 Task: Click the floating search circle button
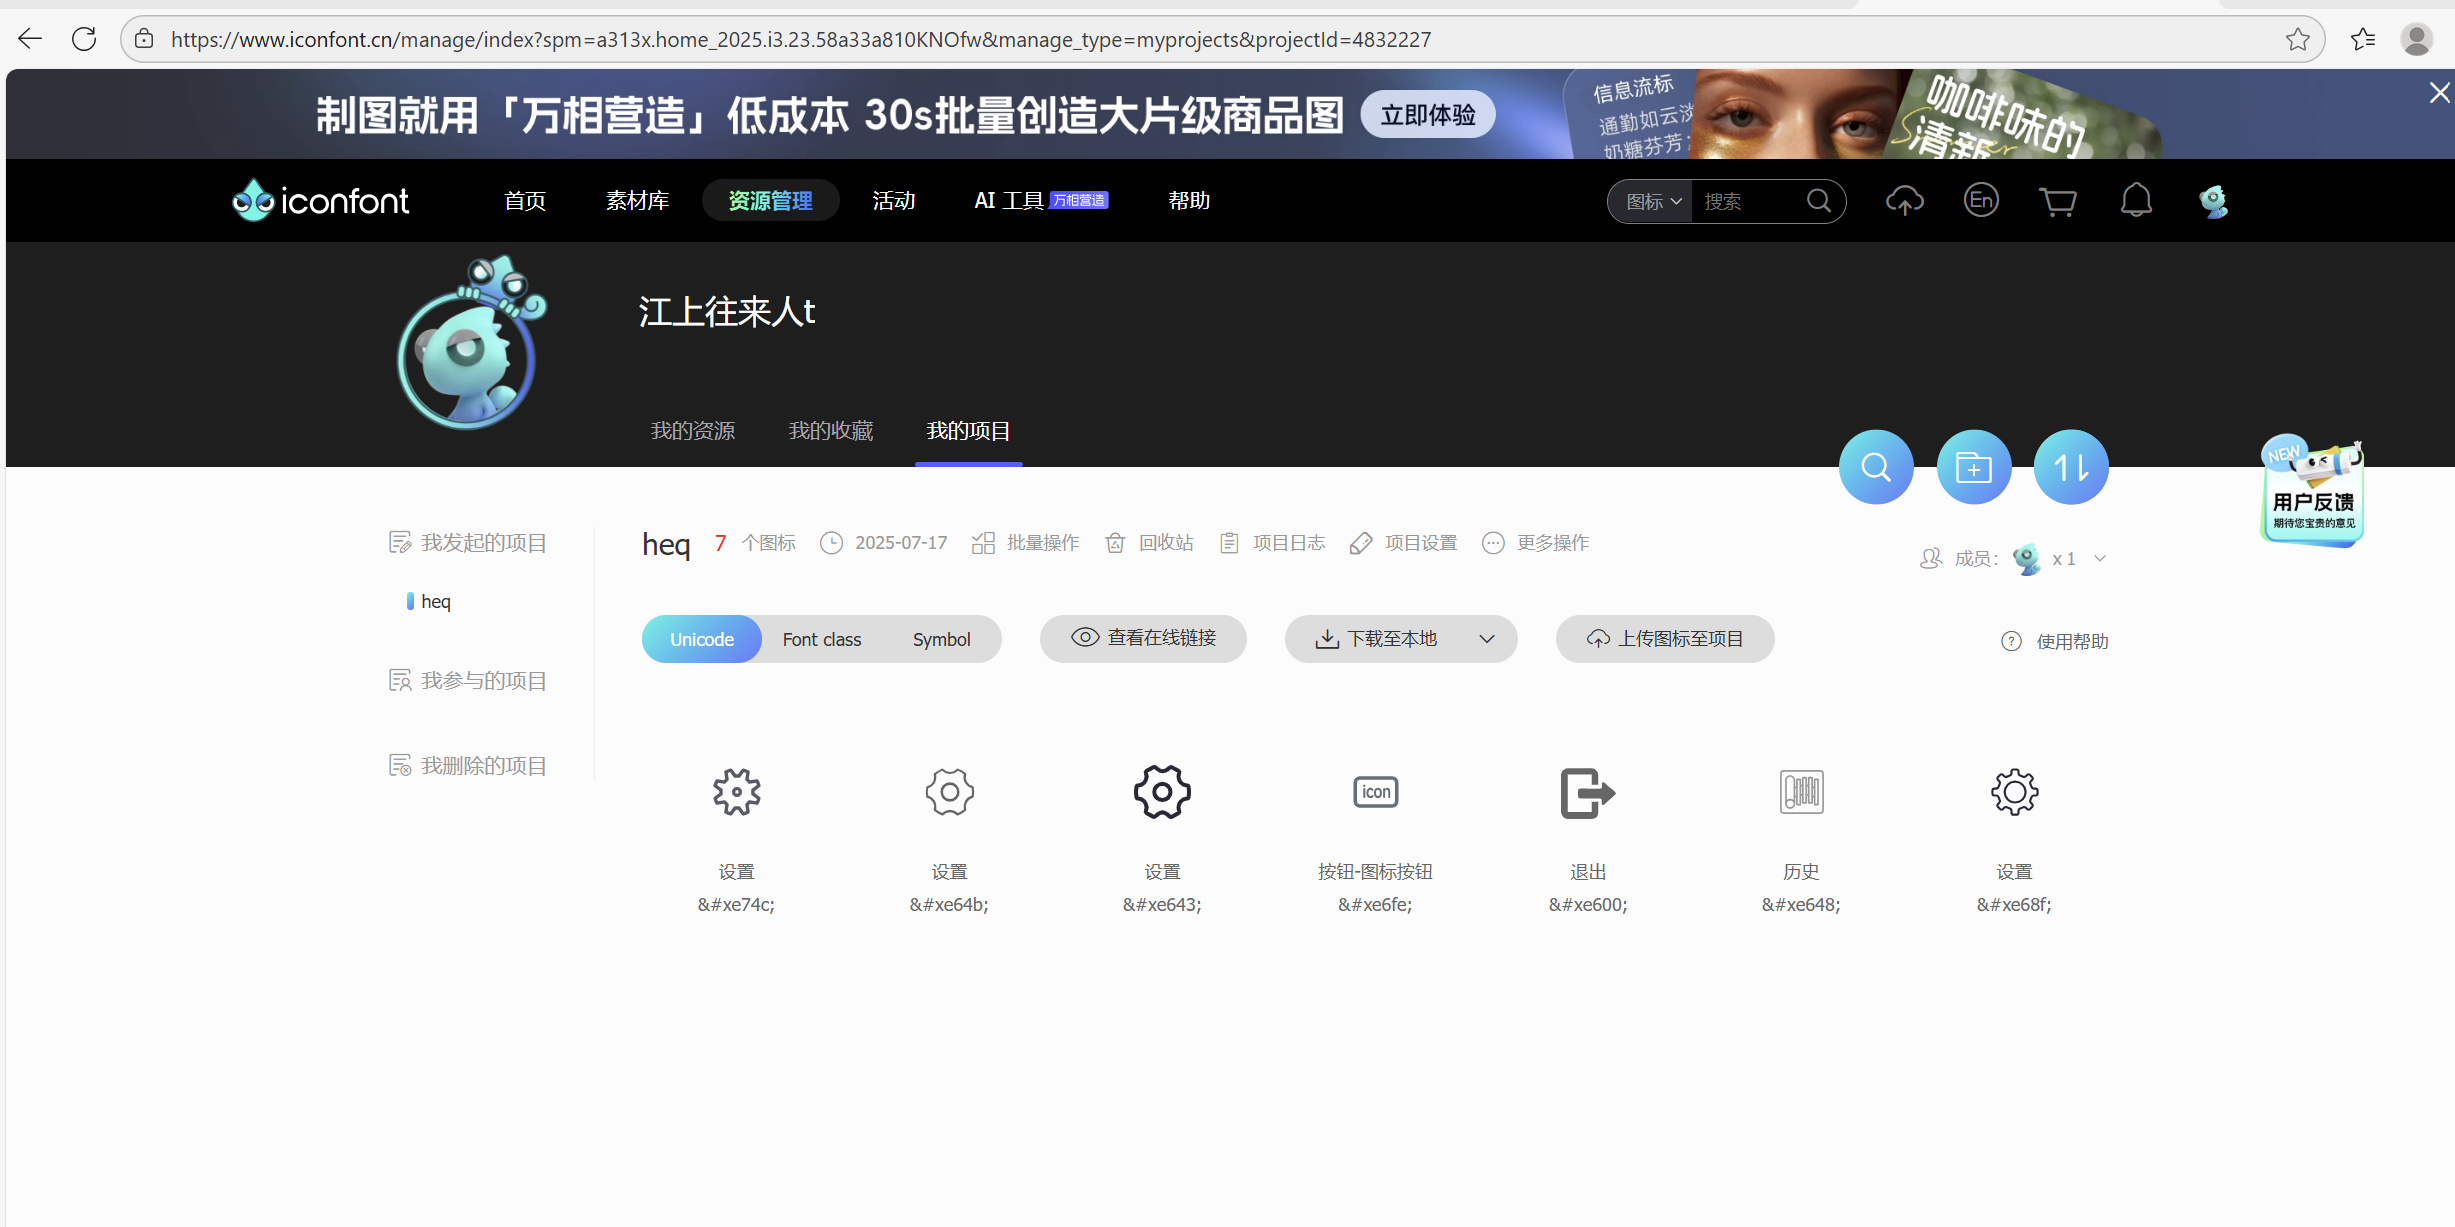tap(1875, 466)
